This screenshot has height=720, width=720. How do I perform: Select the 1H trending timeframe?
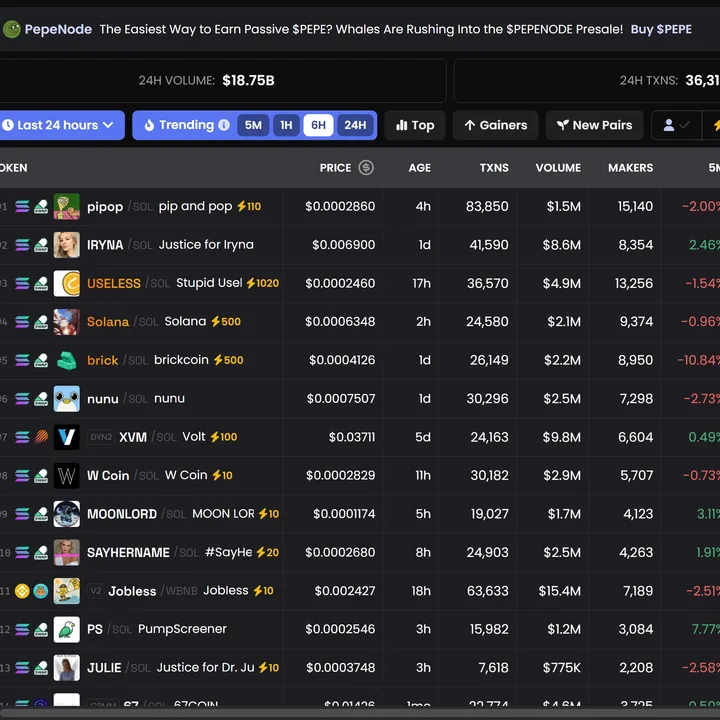click(x=286, y=125)
